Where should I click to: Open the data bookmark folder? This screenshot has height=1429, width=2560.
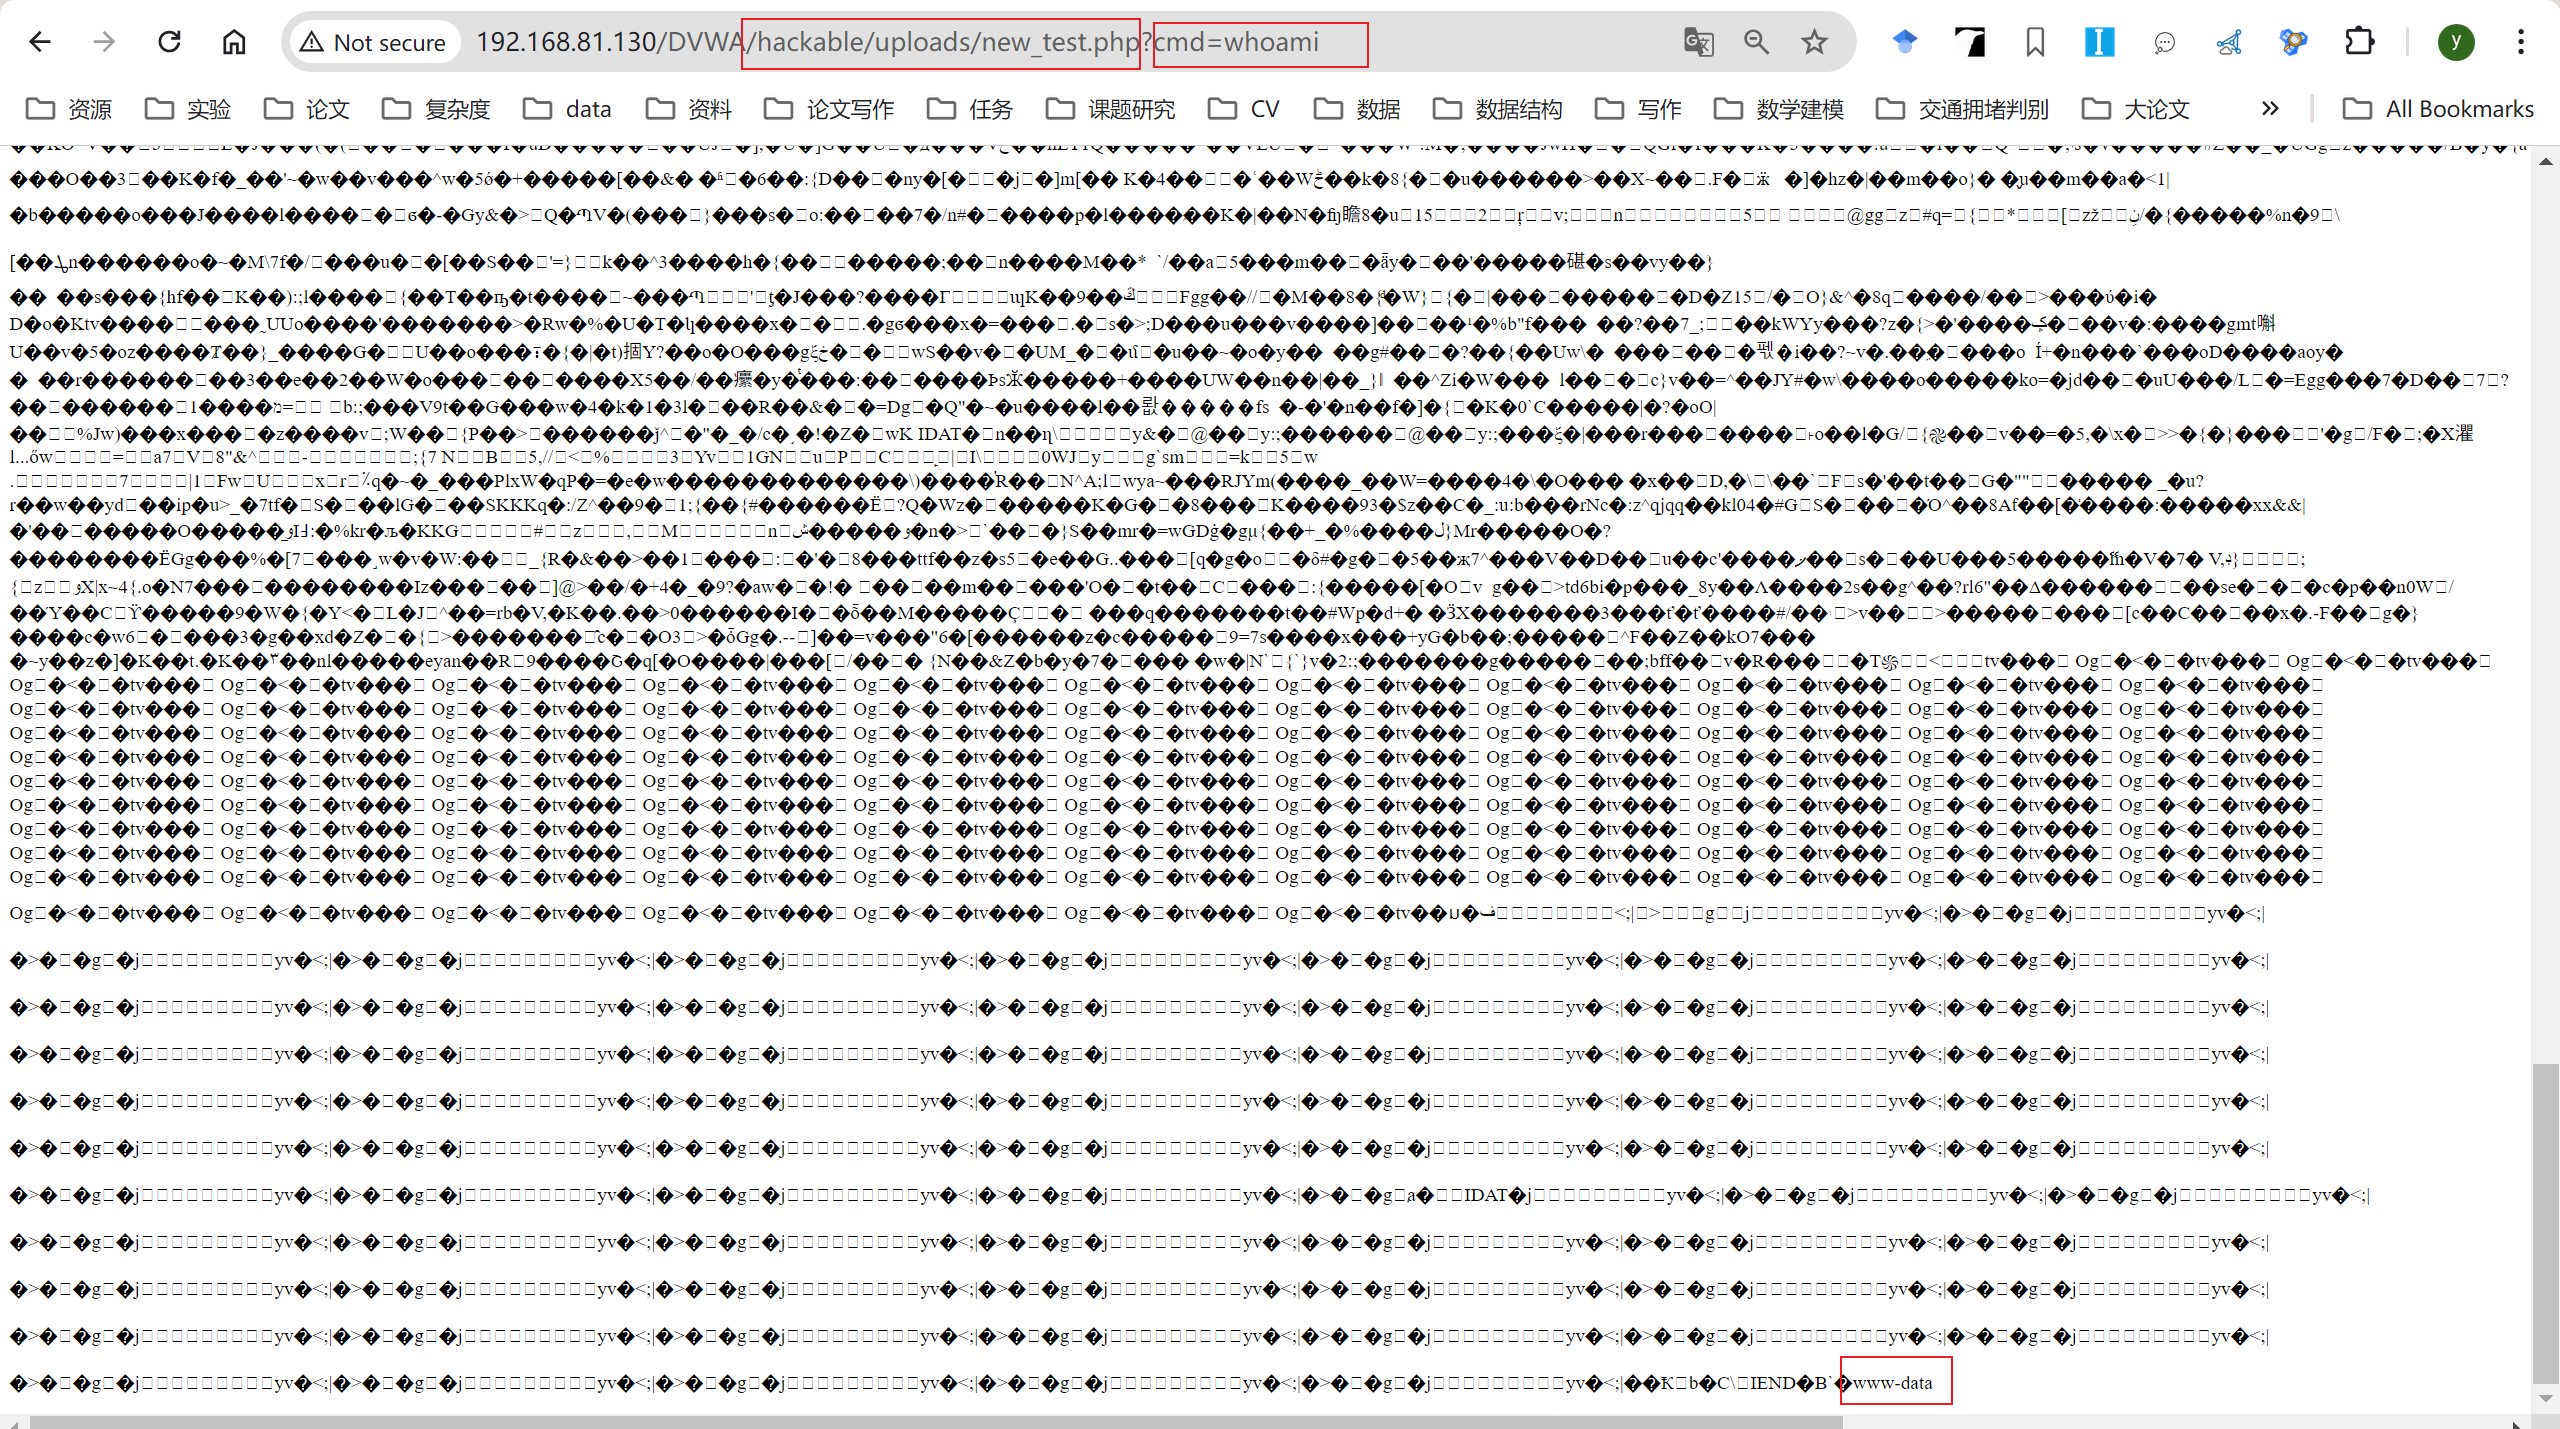click(x=568, y=108)
